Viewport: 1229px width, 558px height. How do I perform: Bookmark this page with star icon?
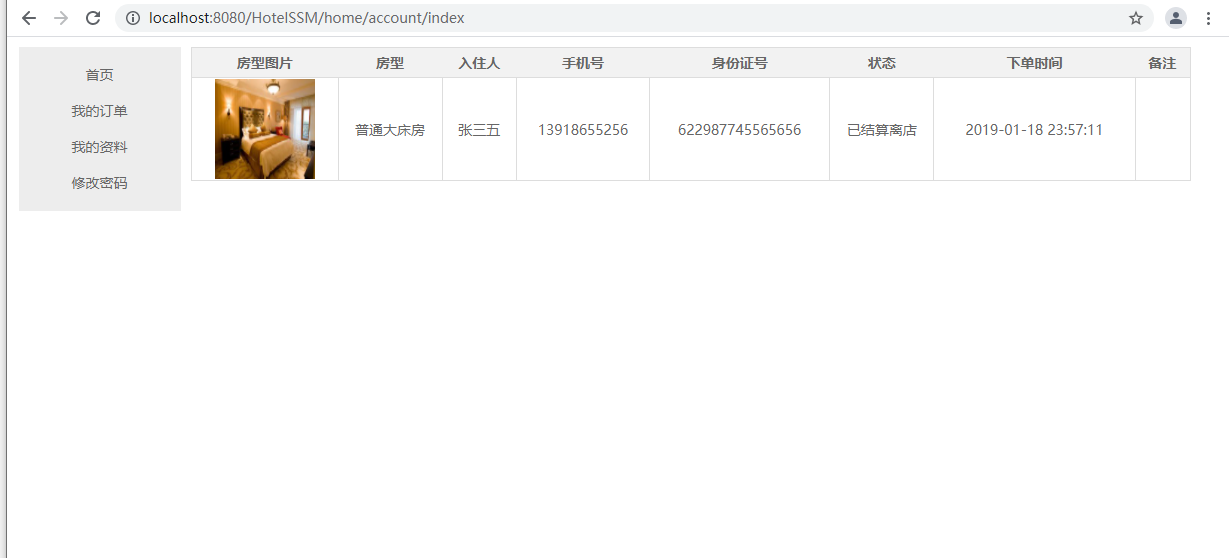[1136, 18]
